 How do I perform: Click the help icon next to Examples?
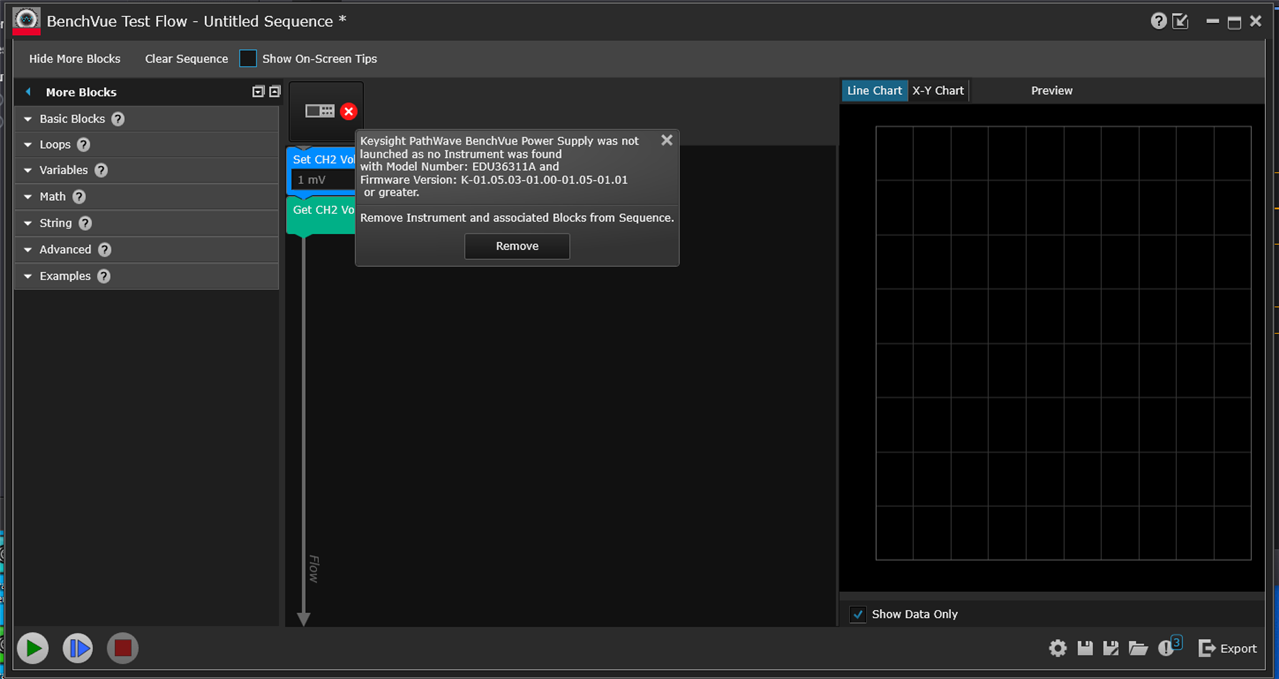[x=104, y=276]
